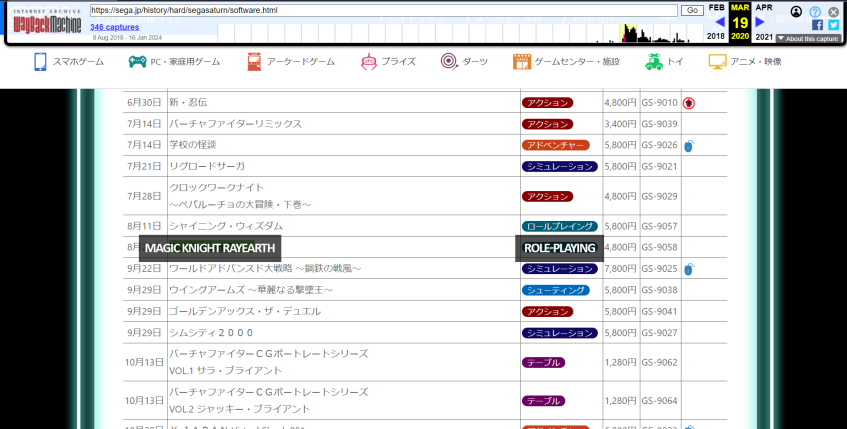Open アニメ・映像 menu item
847x429 pixels.
click(745, 62)
